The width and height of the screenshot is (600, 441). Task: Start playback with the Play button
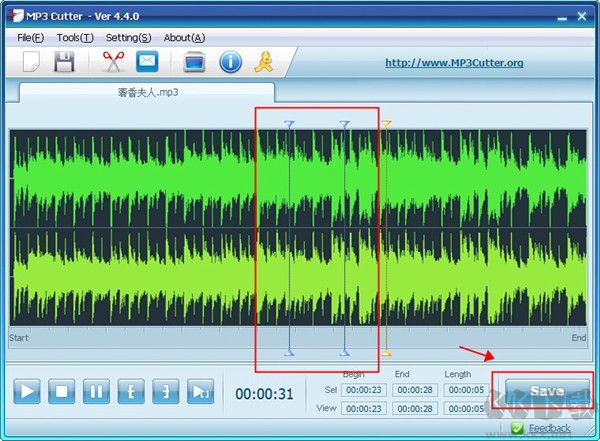point(27,391)
